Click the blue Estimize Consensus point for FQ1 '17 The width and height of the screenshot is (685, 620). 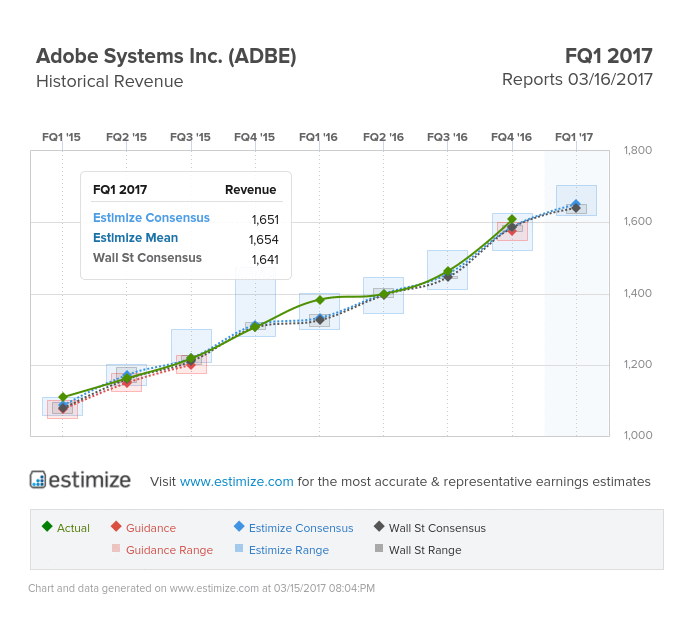(576, 204)
